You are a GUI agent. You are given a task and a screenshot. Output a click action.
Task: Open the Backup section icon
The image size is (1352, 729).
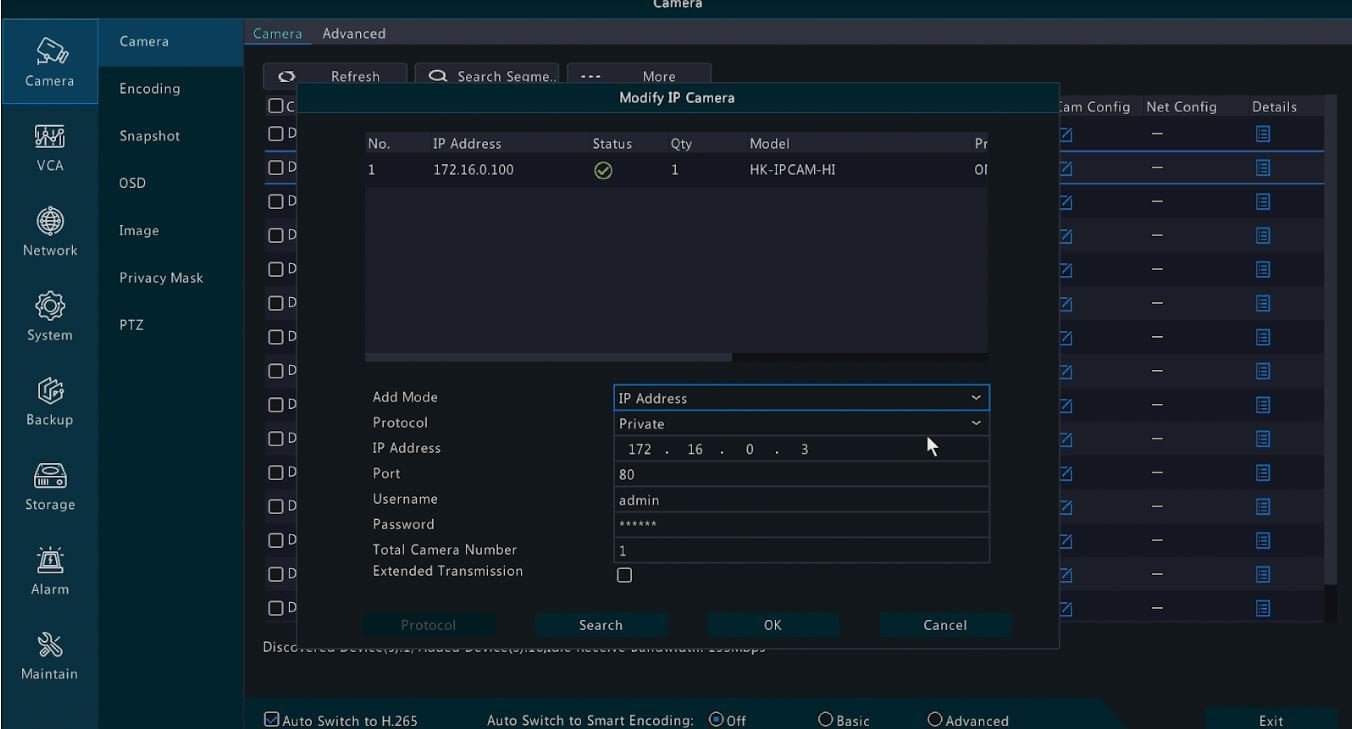point(49,391)
